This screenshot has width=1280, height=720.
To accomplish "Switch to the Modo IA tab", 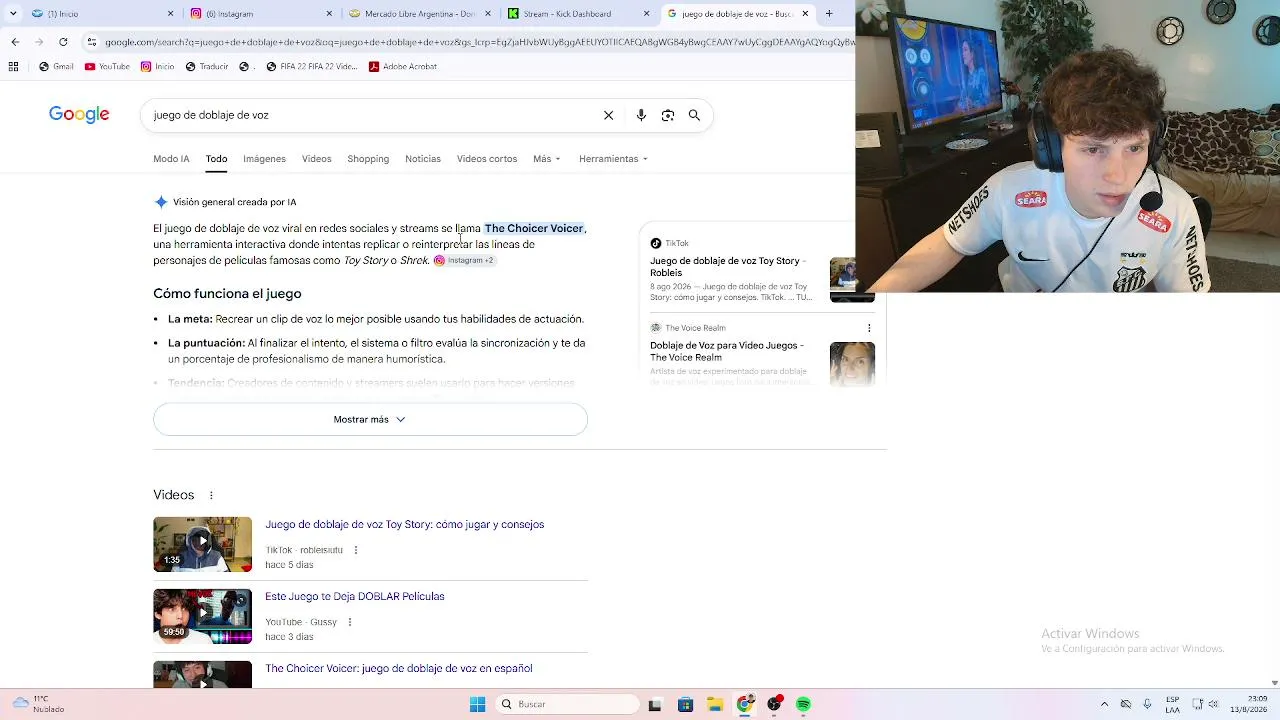I will (171, 159).
